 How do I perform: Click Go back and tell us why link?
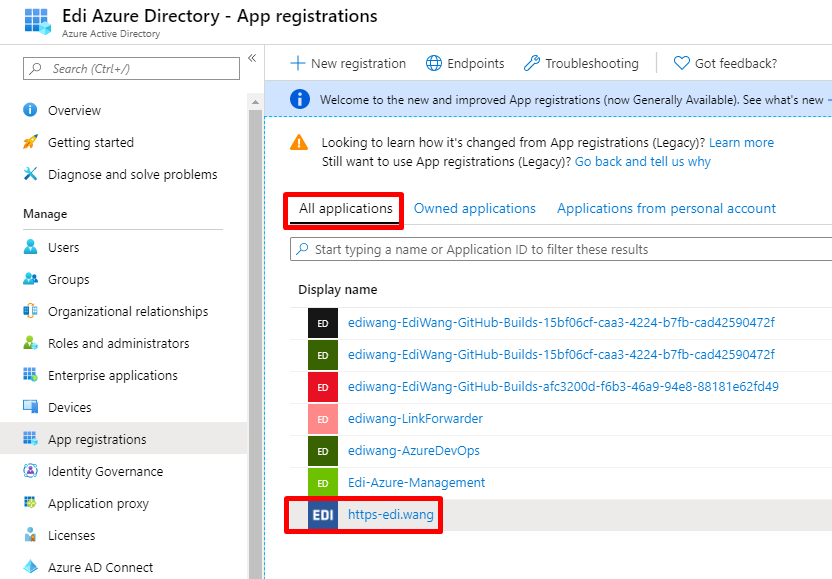point(643,161)
